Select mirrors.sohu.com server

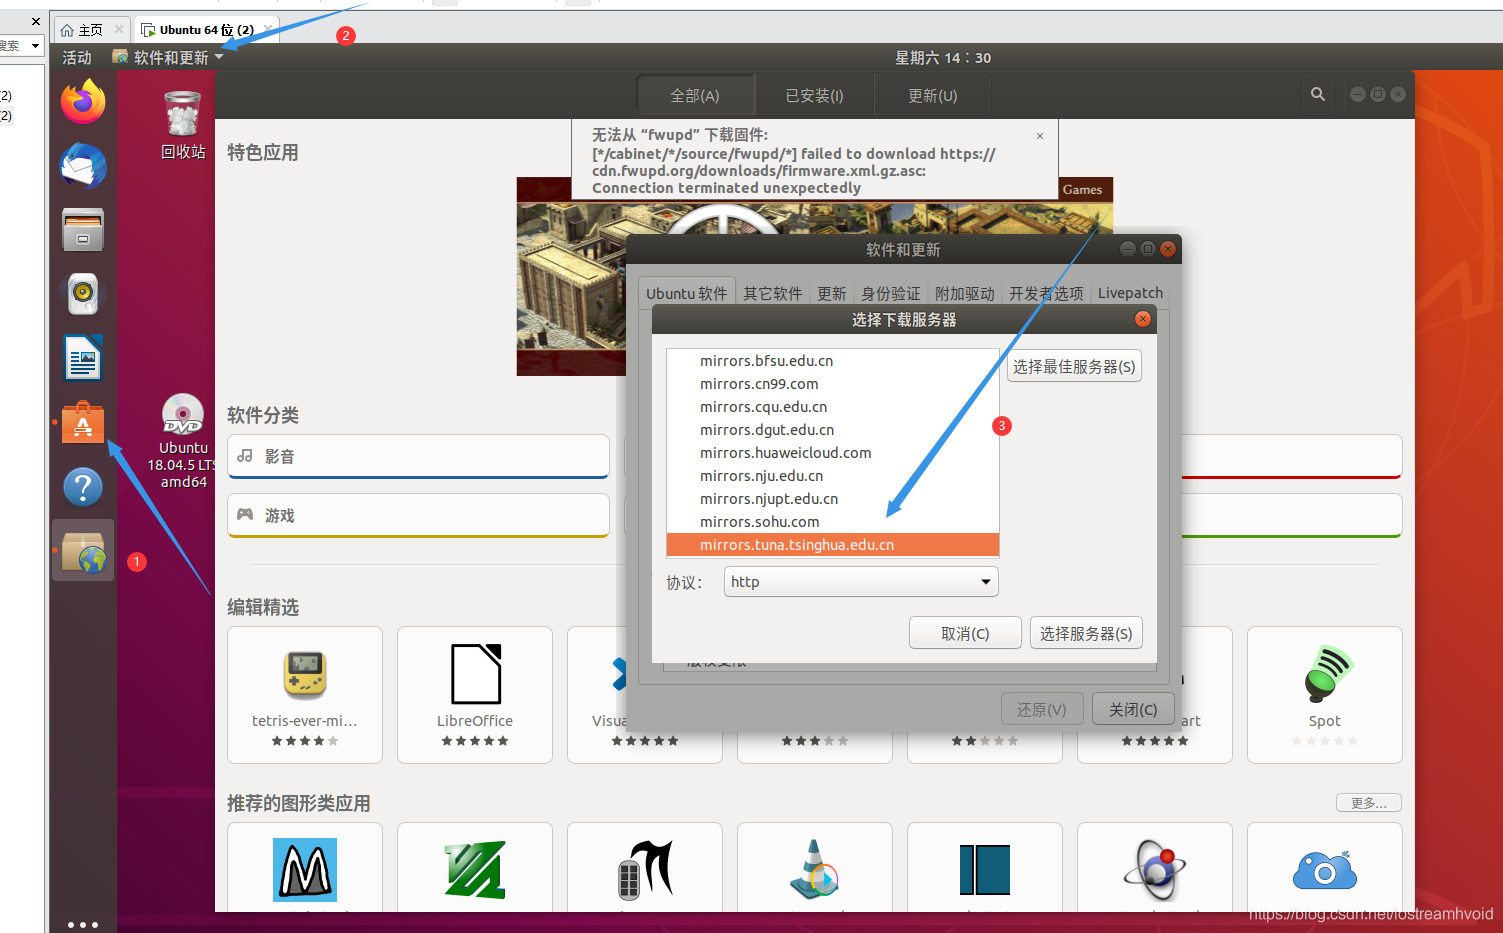(x=833, y=522)
